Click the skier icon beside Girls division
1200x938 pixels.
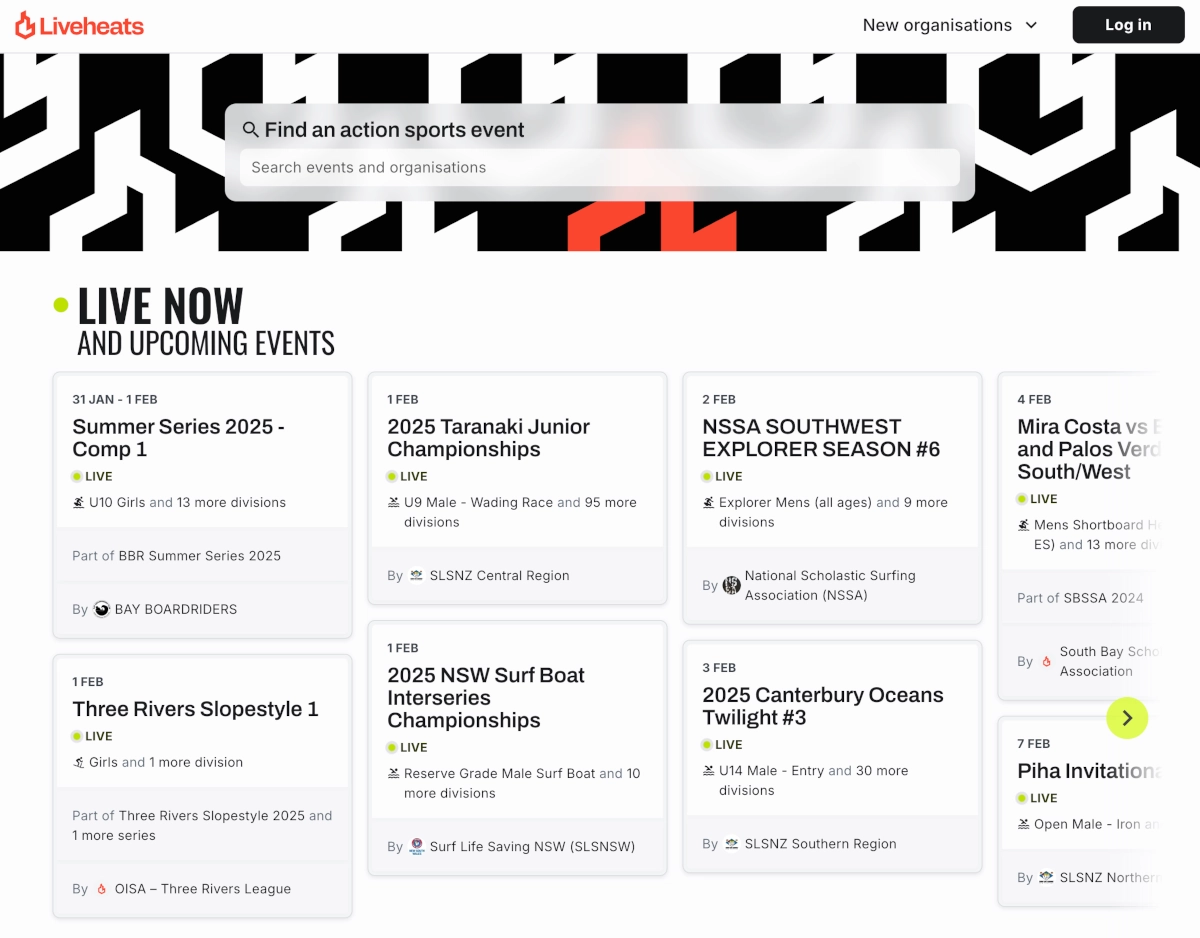coord(79,762)
